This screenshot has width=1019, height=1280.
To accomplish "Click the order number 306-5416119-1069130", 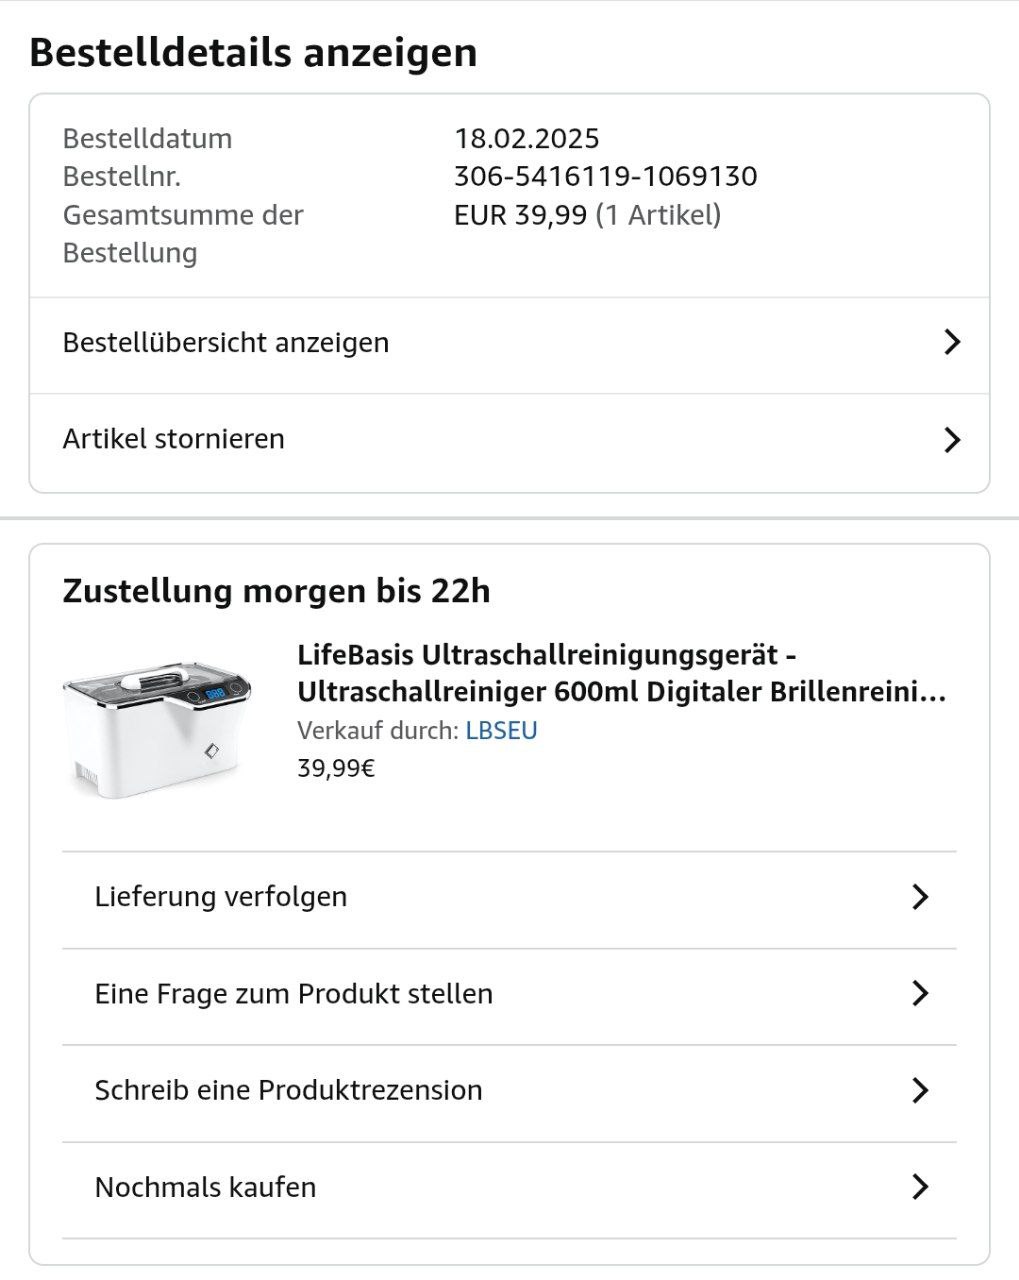I will pyautogui.click(x=605, y=177).
